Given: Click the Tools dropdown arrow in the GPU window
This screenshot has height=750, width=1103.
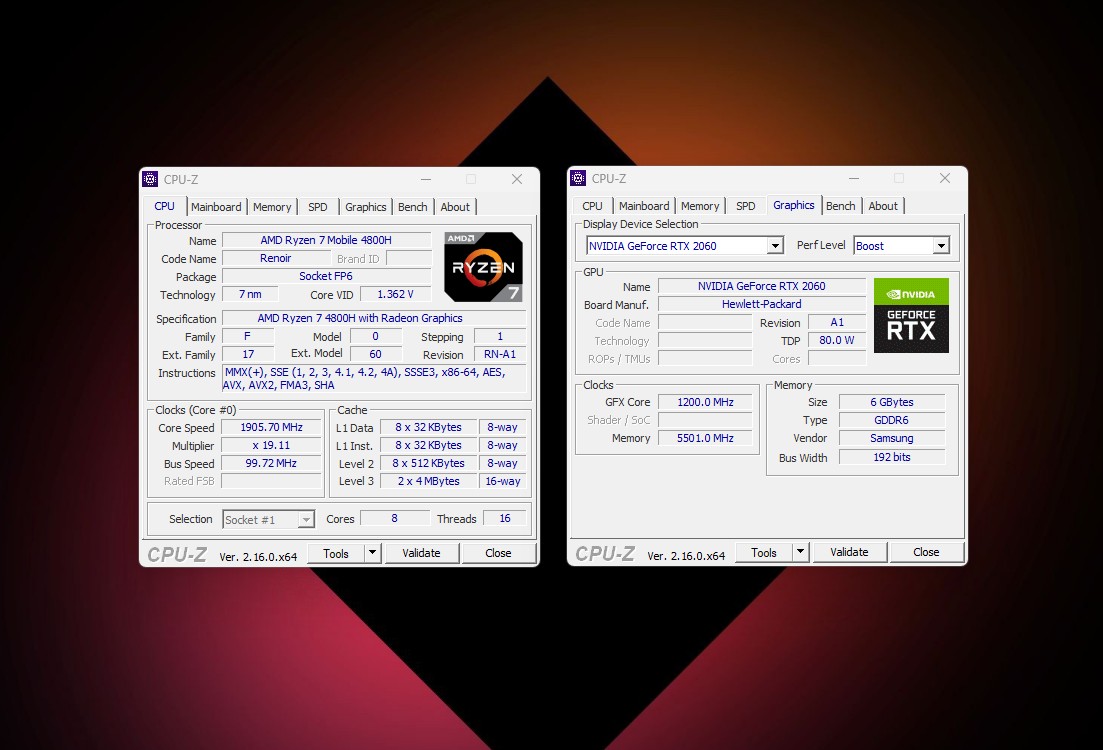Looking at the screenshot, I should point(800,552).
